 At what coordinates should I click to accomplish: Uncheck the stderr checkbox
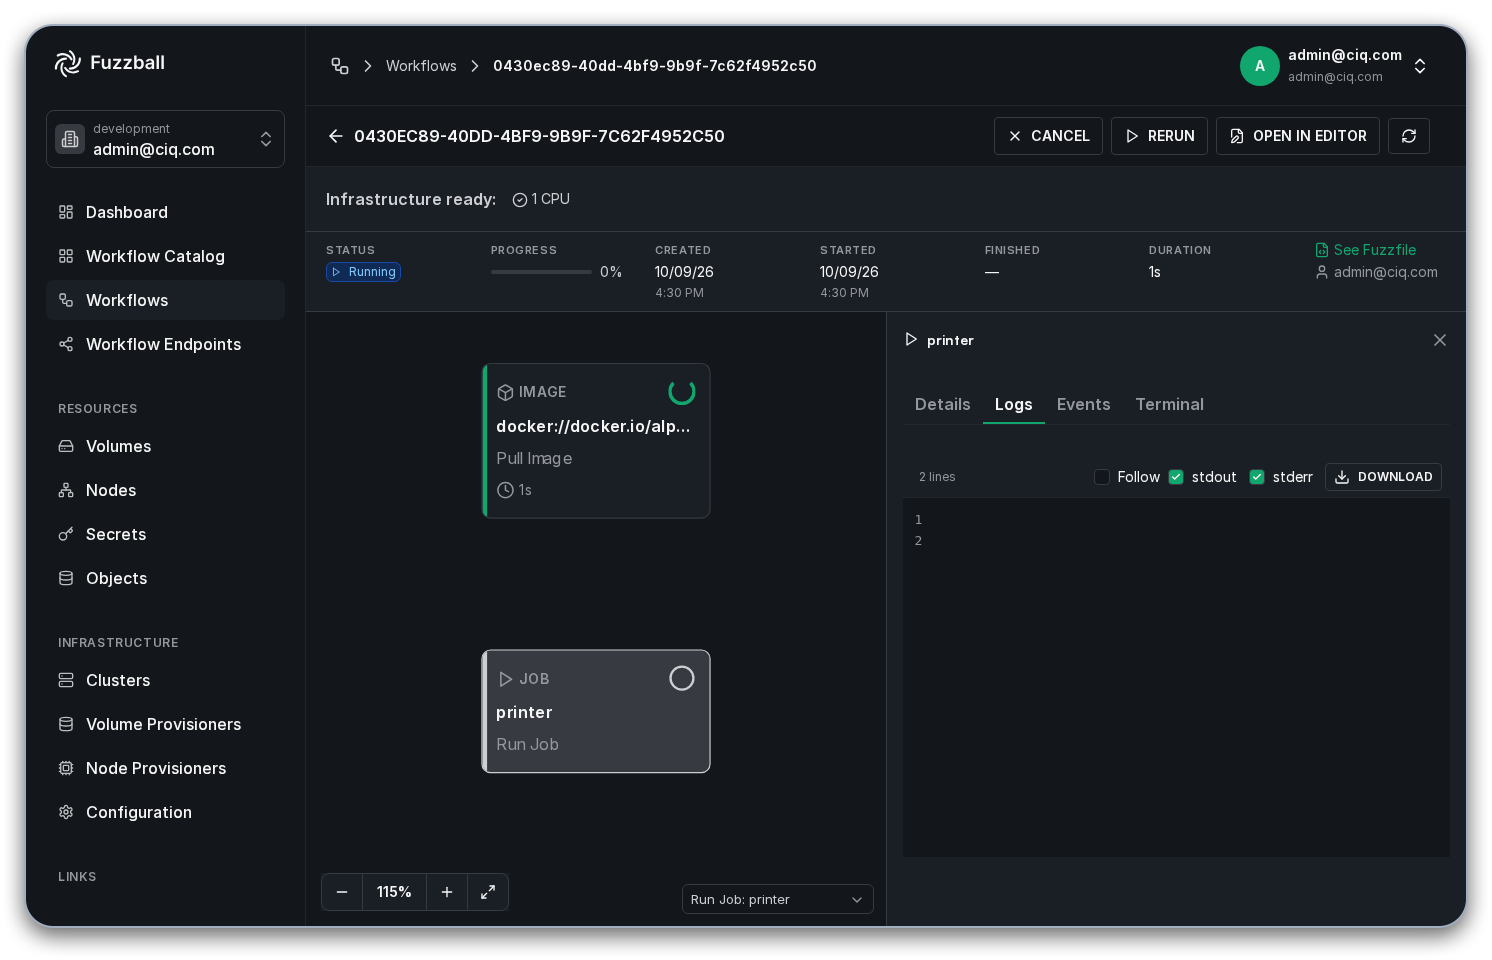pyautogui.click(x=1257, y=477)
